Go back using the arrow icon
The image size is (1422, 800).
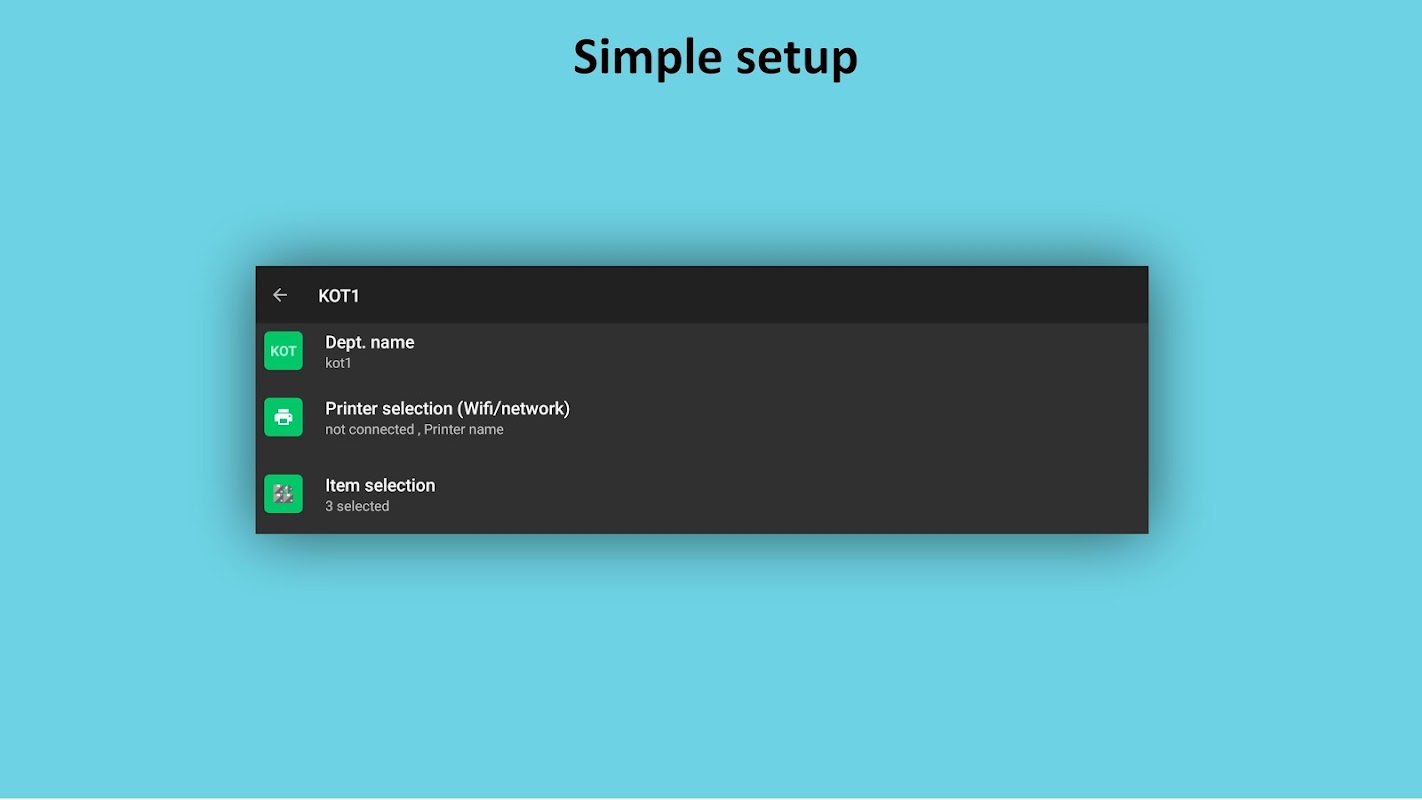coord(280,295)
